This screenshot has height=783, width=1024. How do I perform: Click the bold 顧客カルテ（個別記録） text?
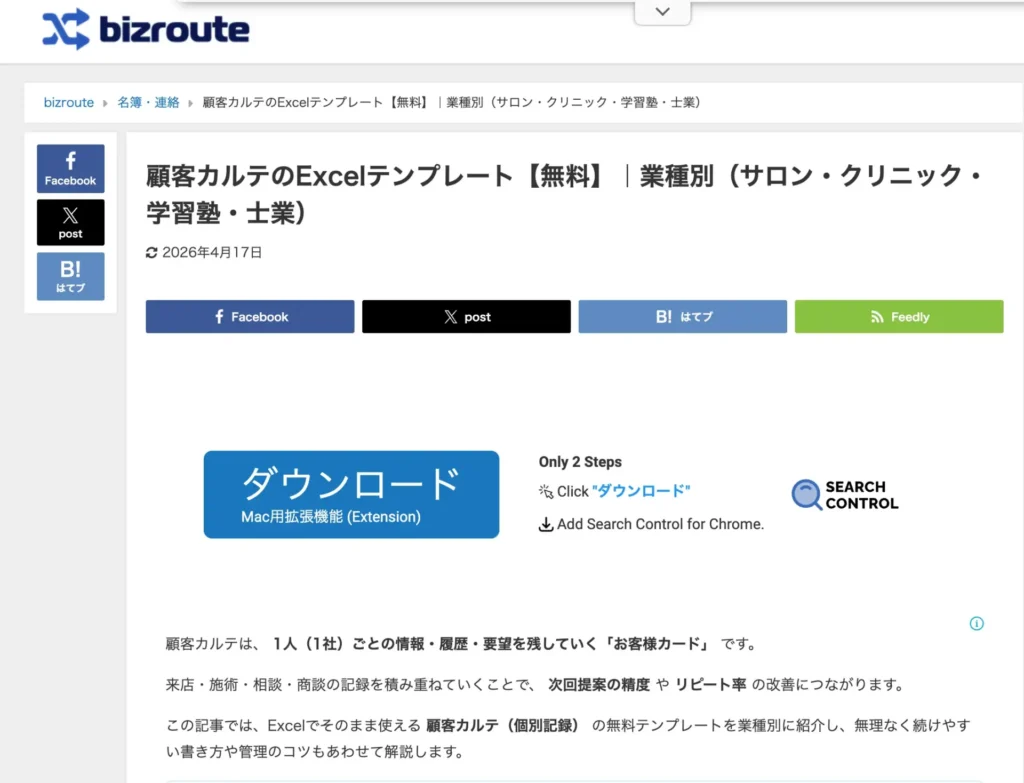click(502, 726)
